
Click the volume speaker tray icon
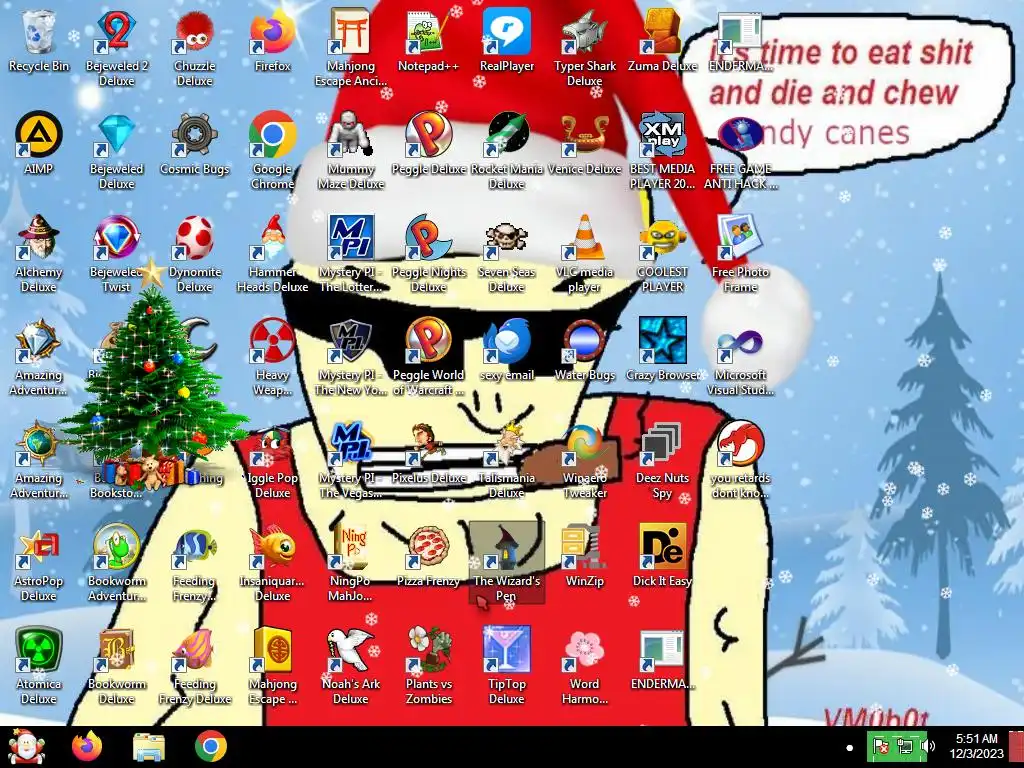(x=927, y=746)
